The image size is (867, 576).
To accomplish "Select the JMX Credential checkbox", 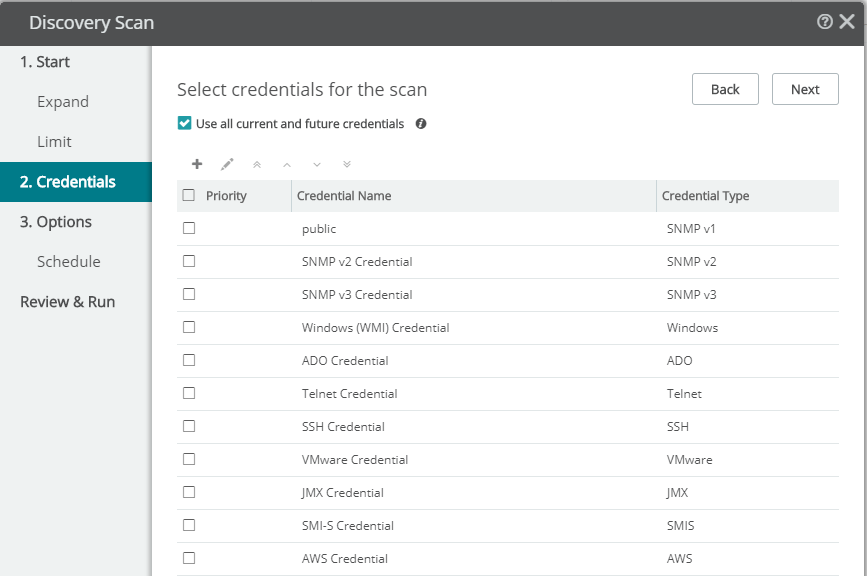I will pos(189,492).
